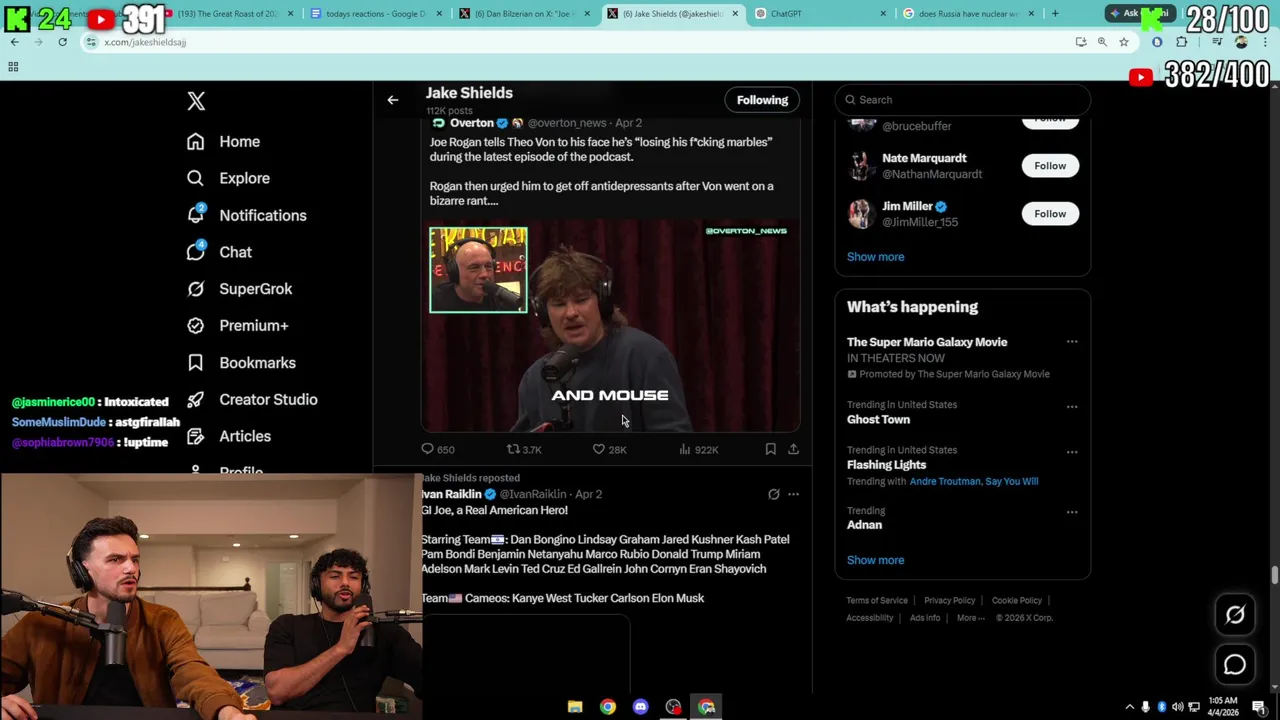The width and height of the screenshot is (1280, 720).
Task: Toggle system volume icon in tray
Action: click(x=1176, y=707)
